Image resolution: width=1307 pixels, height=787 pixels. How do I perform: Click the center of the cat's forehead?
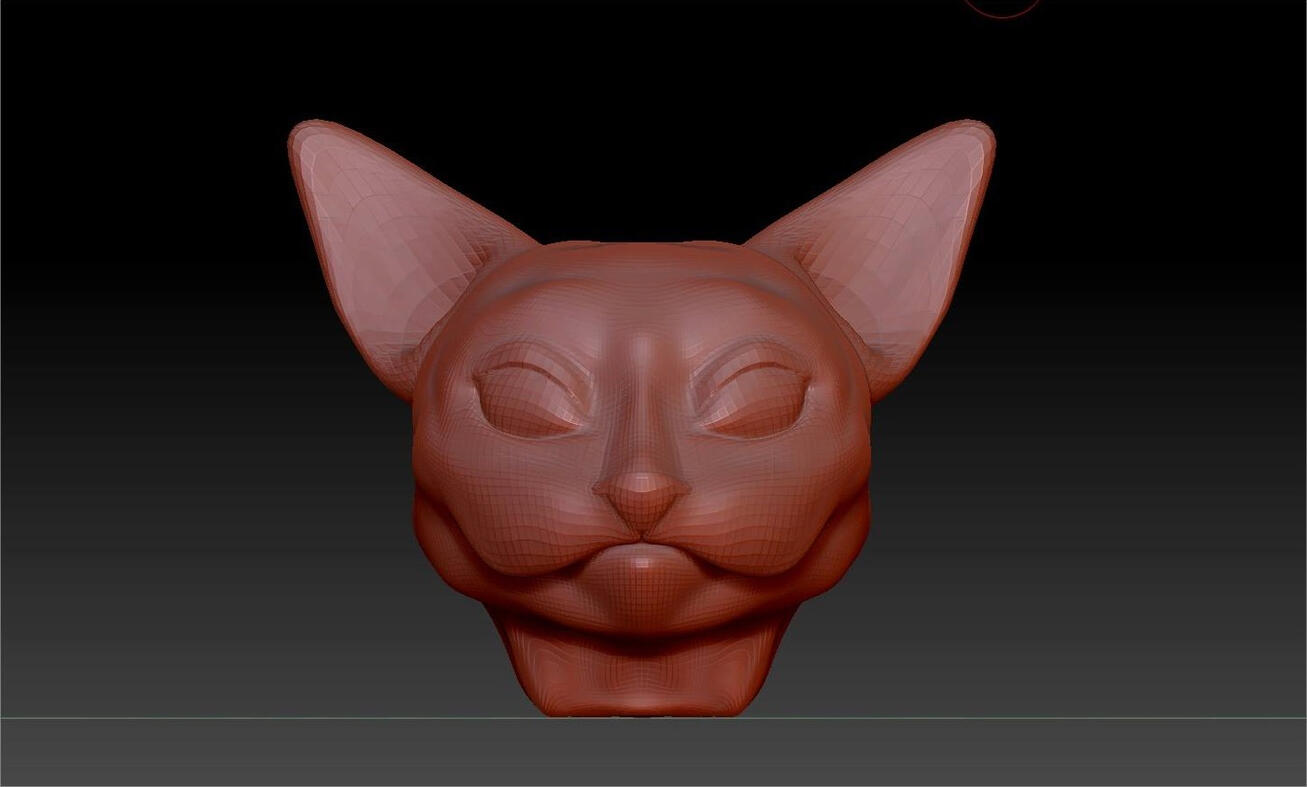[x=640, y=300]
